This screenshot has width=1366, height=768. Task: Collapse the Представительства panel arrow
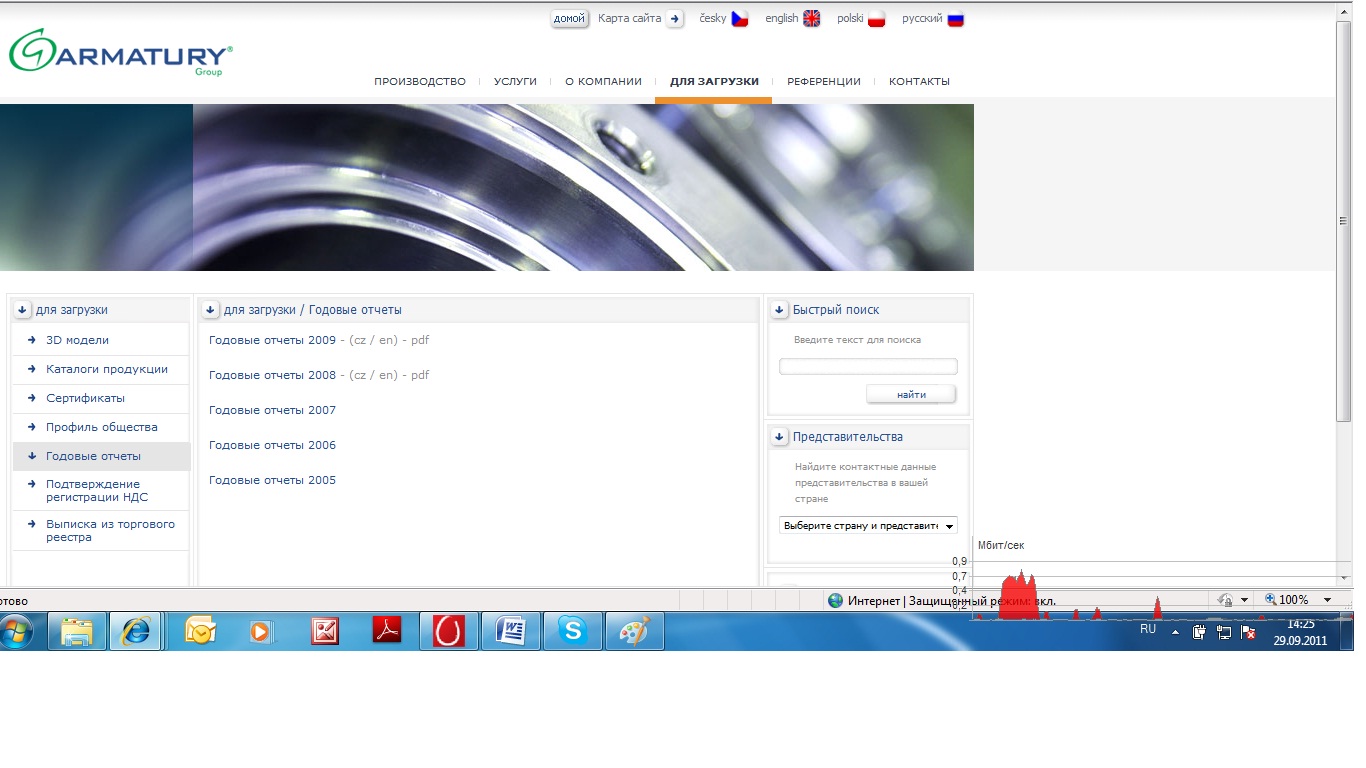click(x=780, y=437)
